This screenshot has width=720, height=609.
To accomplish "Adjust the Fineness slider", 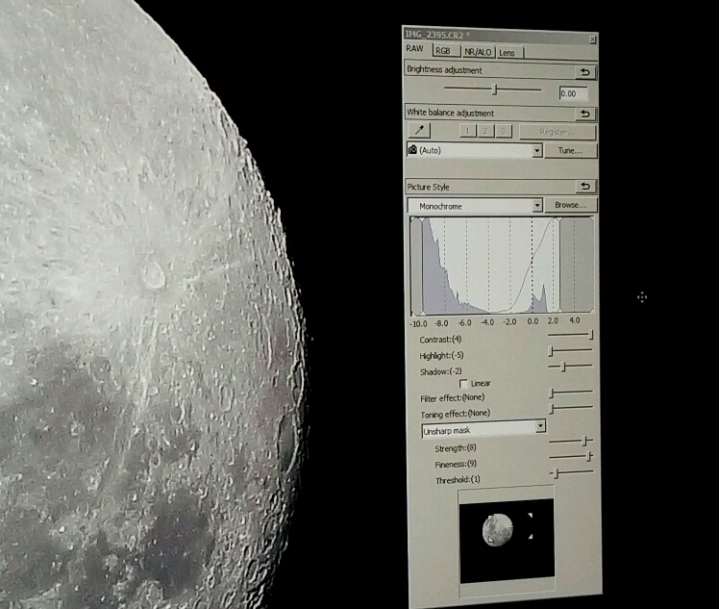I will pyautogui.click(x=571, y=457).
